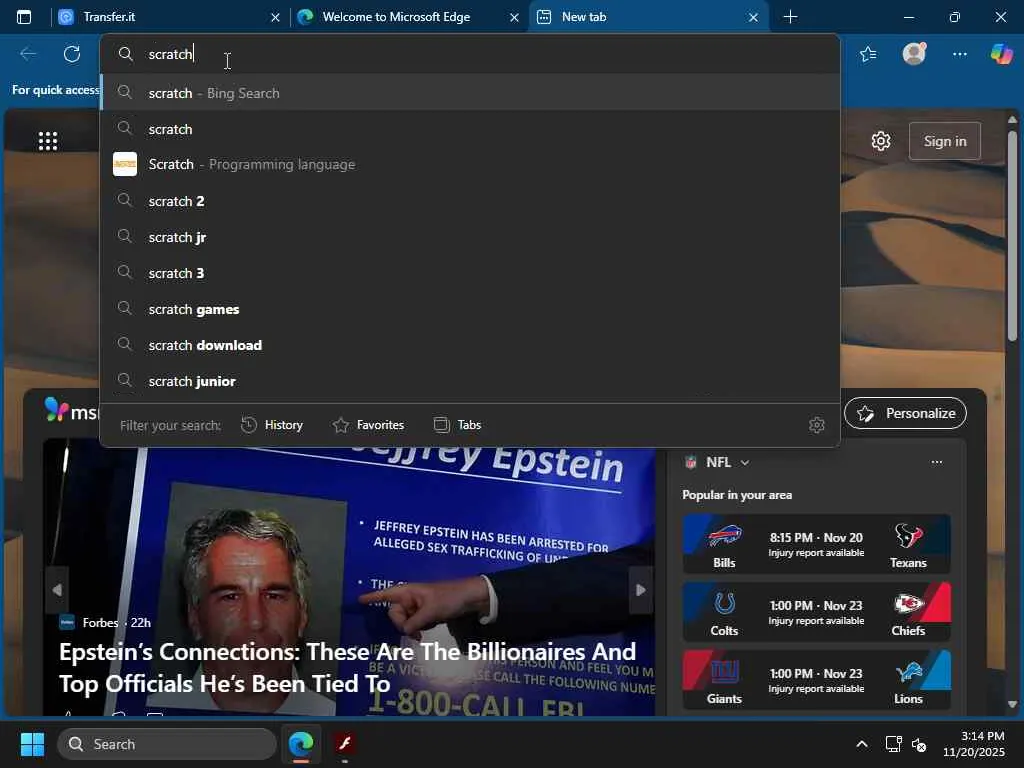Open the Epstein's Connections headline article
The height and width of the screenshot is (768, 1024).
click(x=347, y=667)
